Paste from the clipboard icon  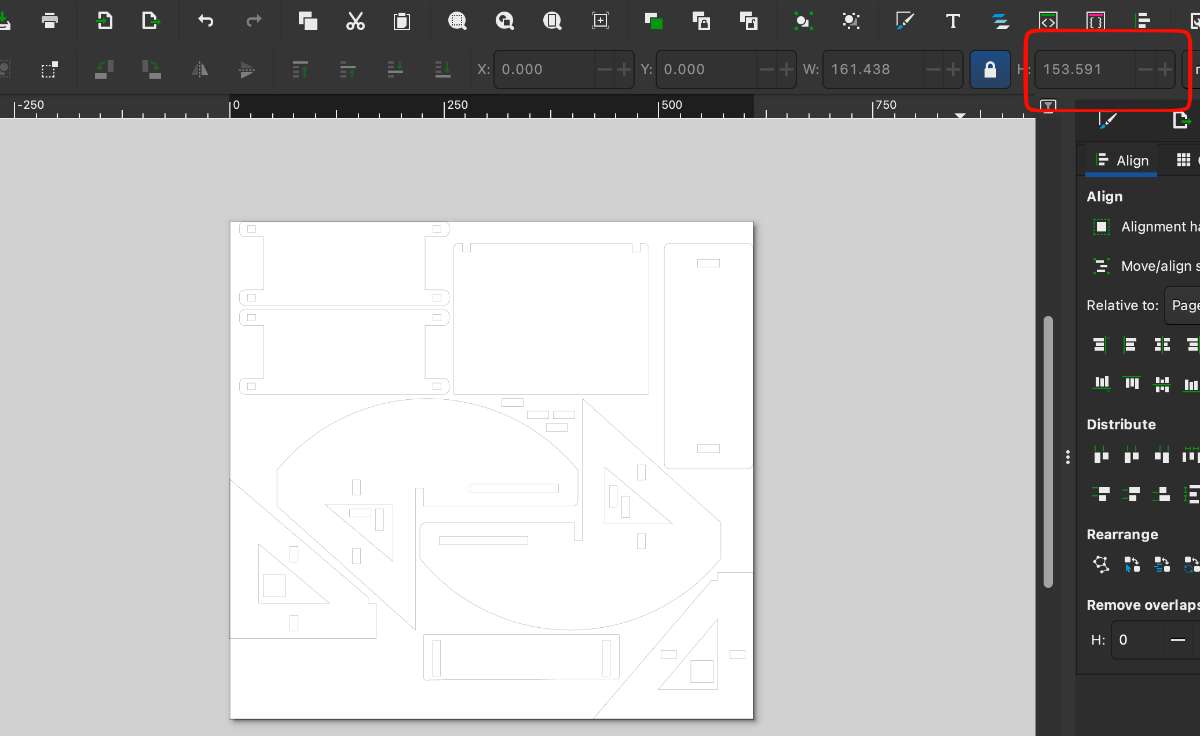[402, 20]
